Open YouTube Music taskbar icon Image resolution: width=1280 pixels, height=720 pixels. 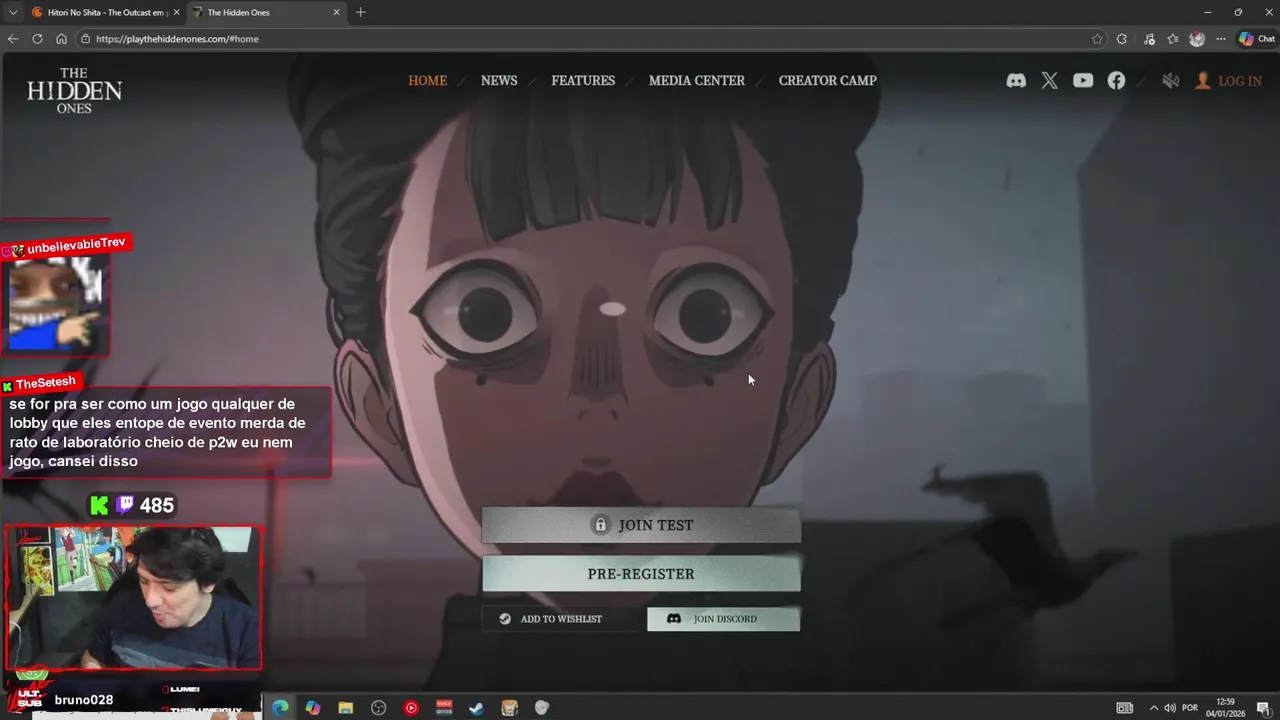pos(411,708)
